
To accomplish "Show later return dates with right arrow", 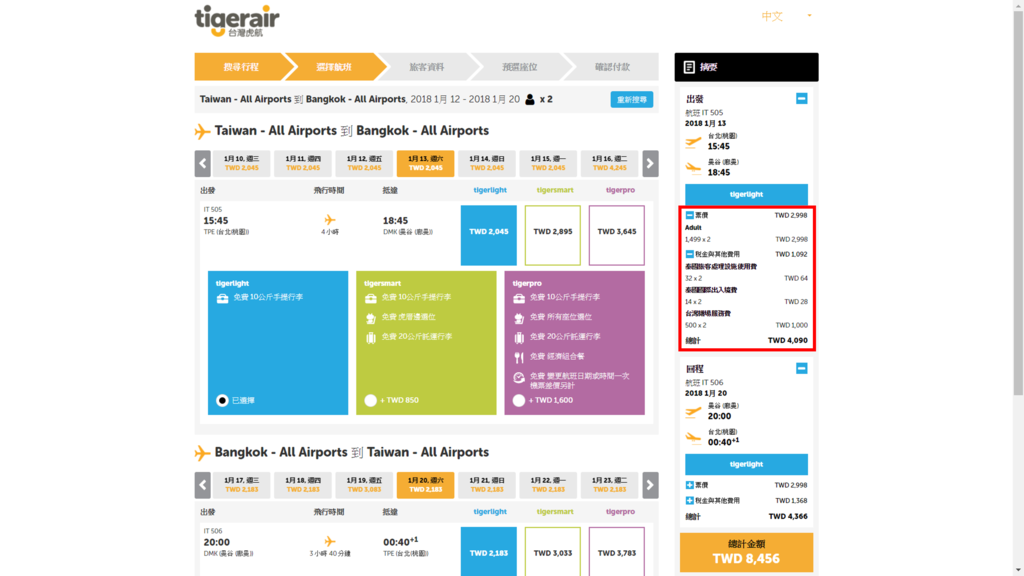I will pos(650,485).
